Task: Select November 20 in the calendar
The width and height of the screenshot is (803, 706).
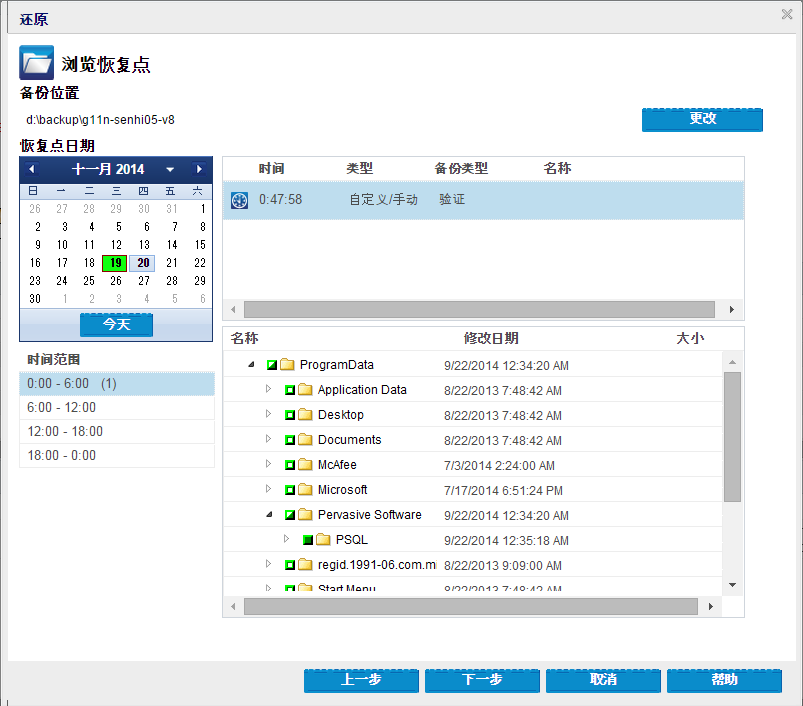Action: click(x=144, y=263)
